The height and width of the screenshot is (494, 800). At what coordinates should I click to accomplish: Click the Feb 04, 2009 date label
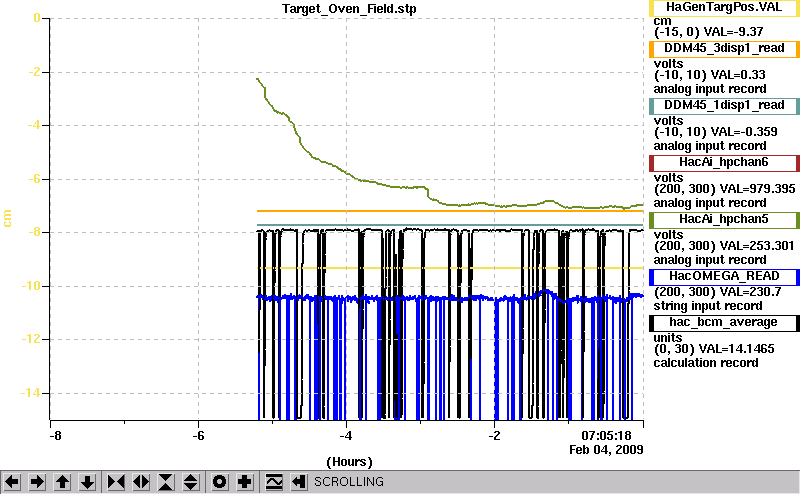click(x=606, y=450)
